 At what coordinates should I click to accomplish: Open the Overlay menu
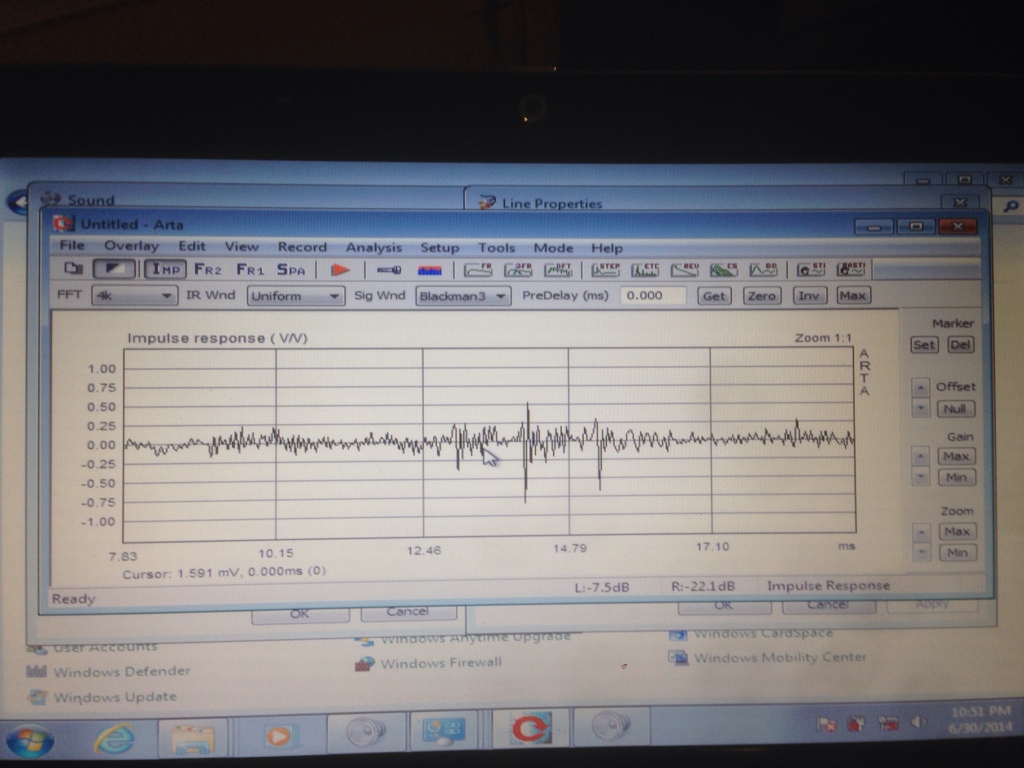click(131, 246)
